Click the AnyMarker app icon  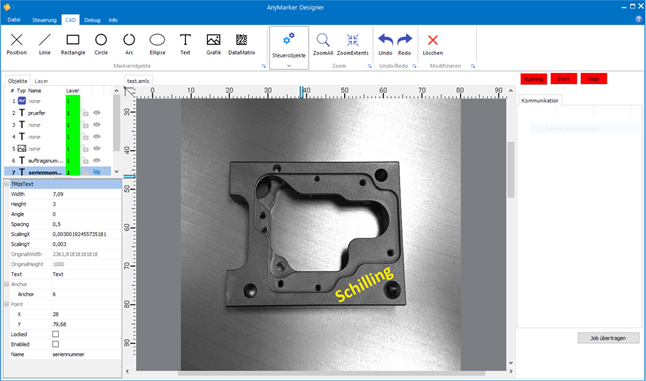coord(7,7)
